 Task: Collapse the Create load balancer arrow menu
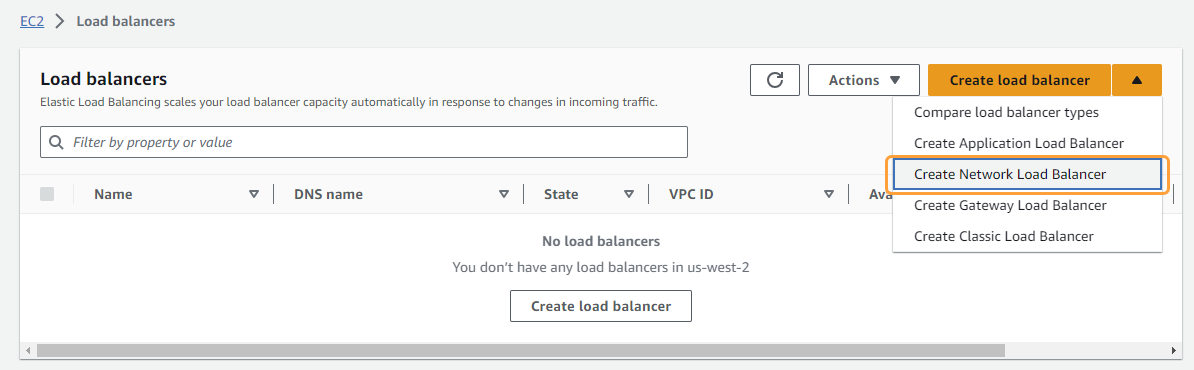pos(1137,80)
